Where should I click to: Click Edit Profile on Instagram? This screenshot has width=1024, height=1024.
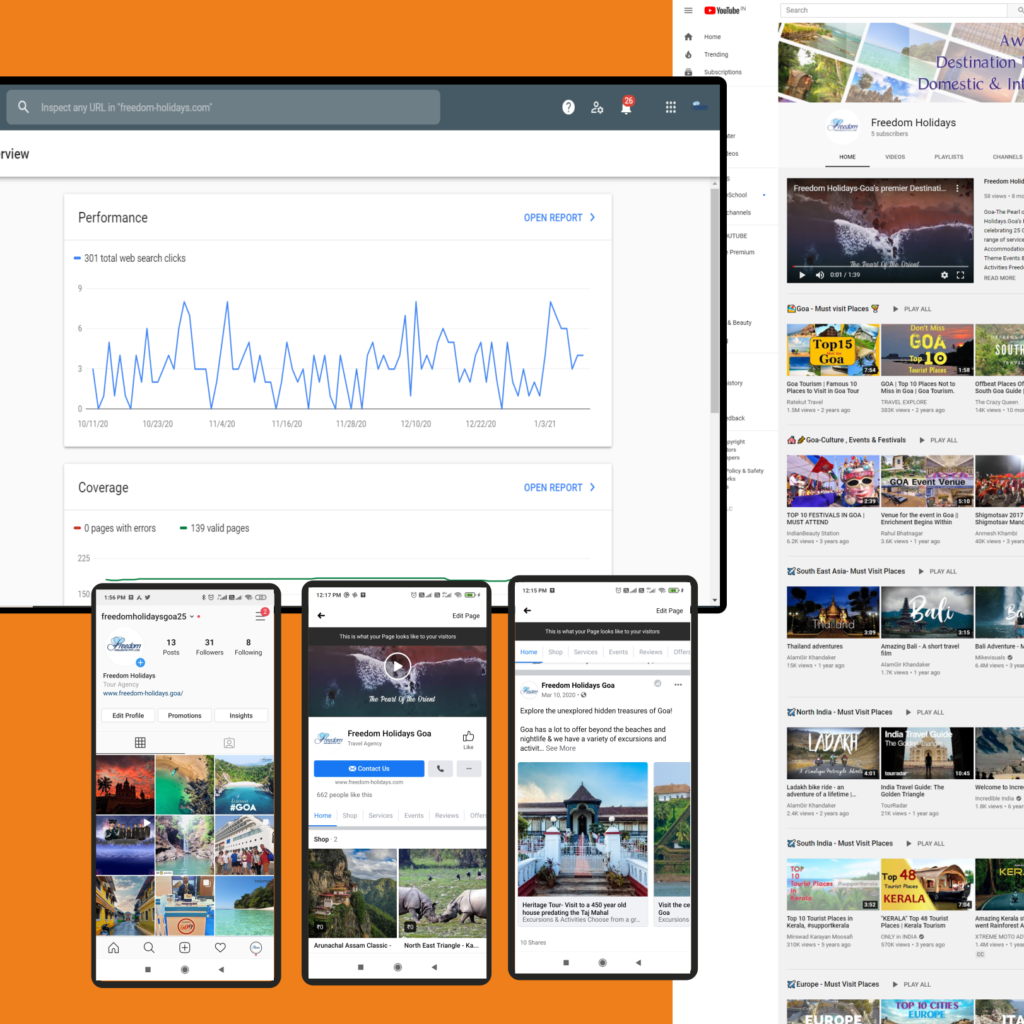point(128,716)
